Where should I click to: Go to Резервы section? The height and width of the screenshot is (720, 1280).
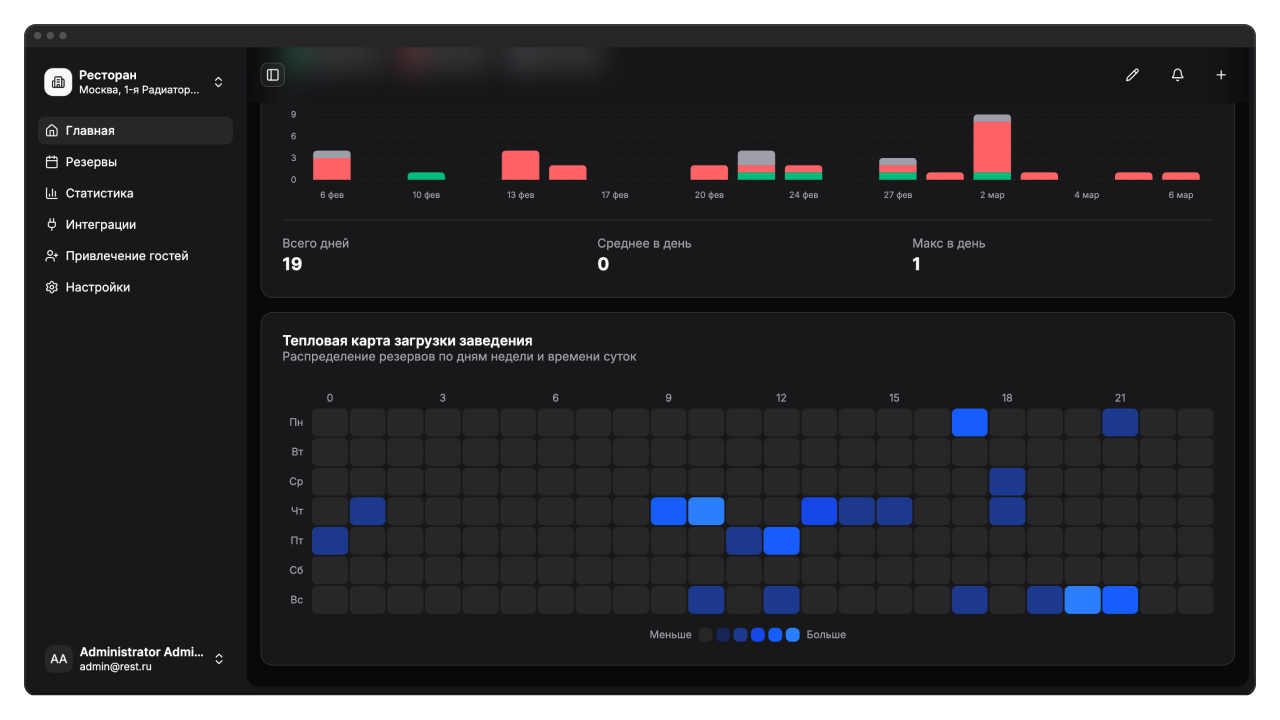pyautogui.click(x=91, y=162)
